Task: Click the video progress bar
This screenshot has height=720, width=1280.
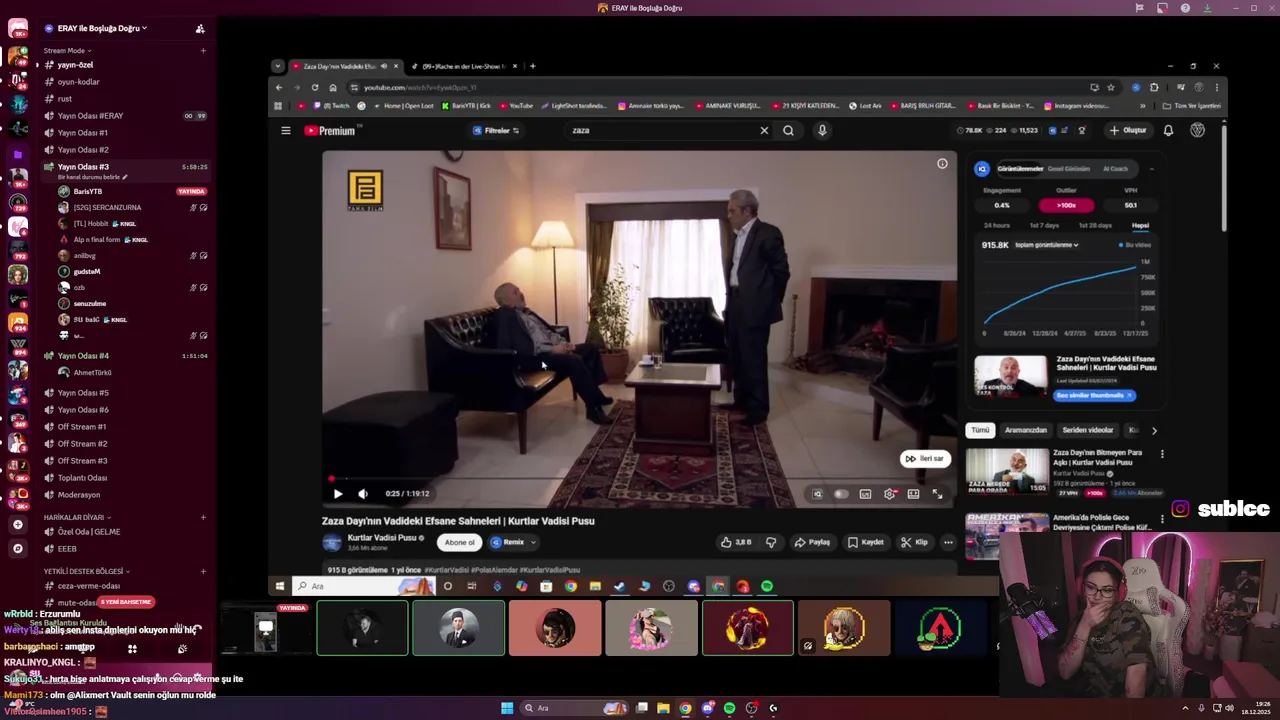Action: coord(640,479)
